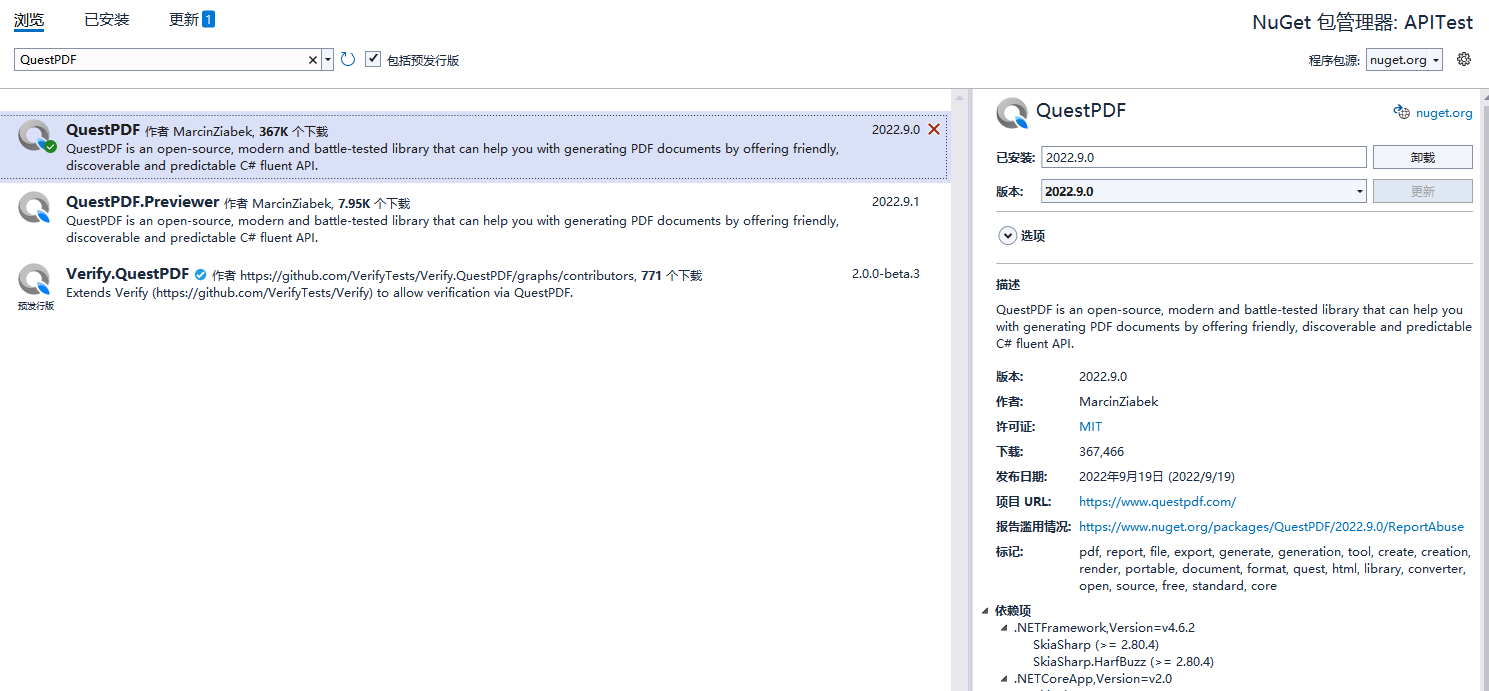The width and height of the screenshot is (1489, 691).
Task: Uninstall QuestPDF with the red X icon
Action: coord(934,129)
